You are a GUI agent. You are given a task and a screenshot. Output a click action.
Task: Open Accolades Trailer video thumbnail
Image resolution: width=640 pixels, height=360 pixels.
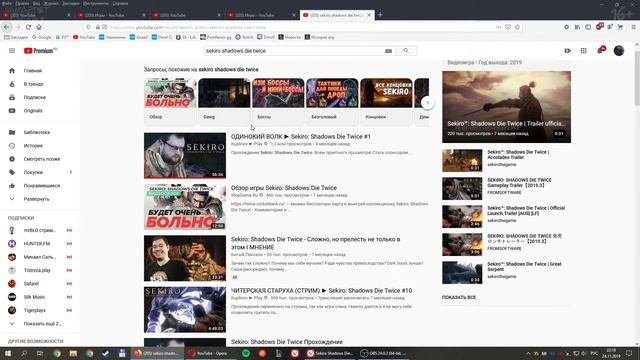pyautogui.click(x=462, y=160)
